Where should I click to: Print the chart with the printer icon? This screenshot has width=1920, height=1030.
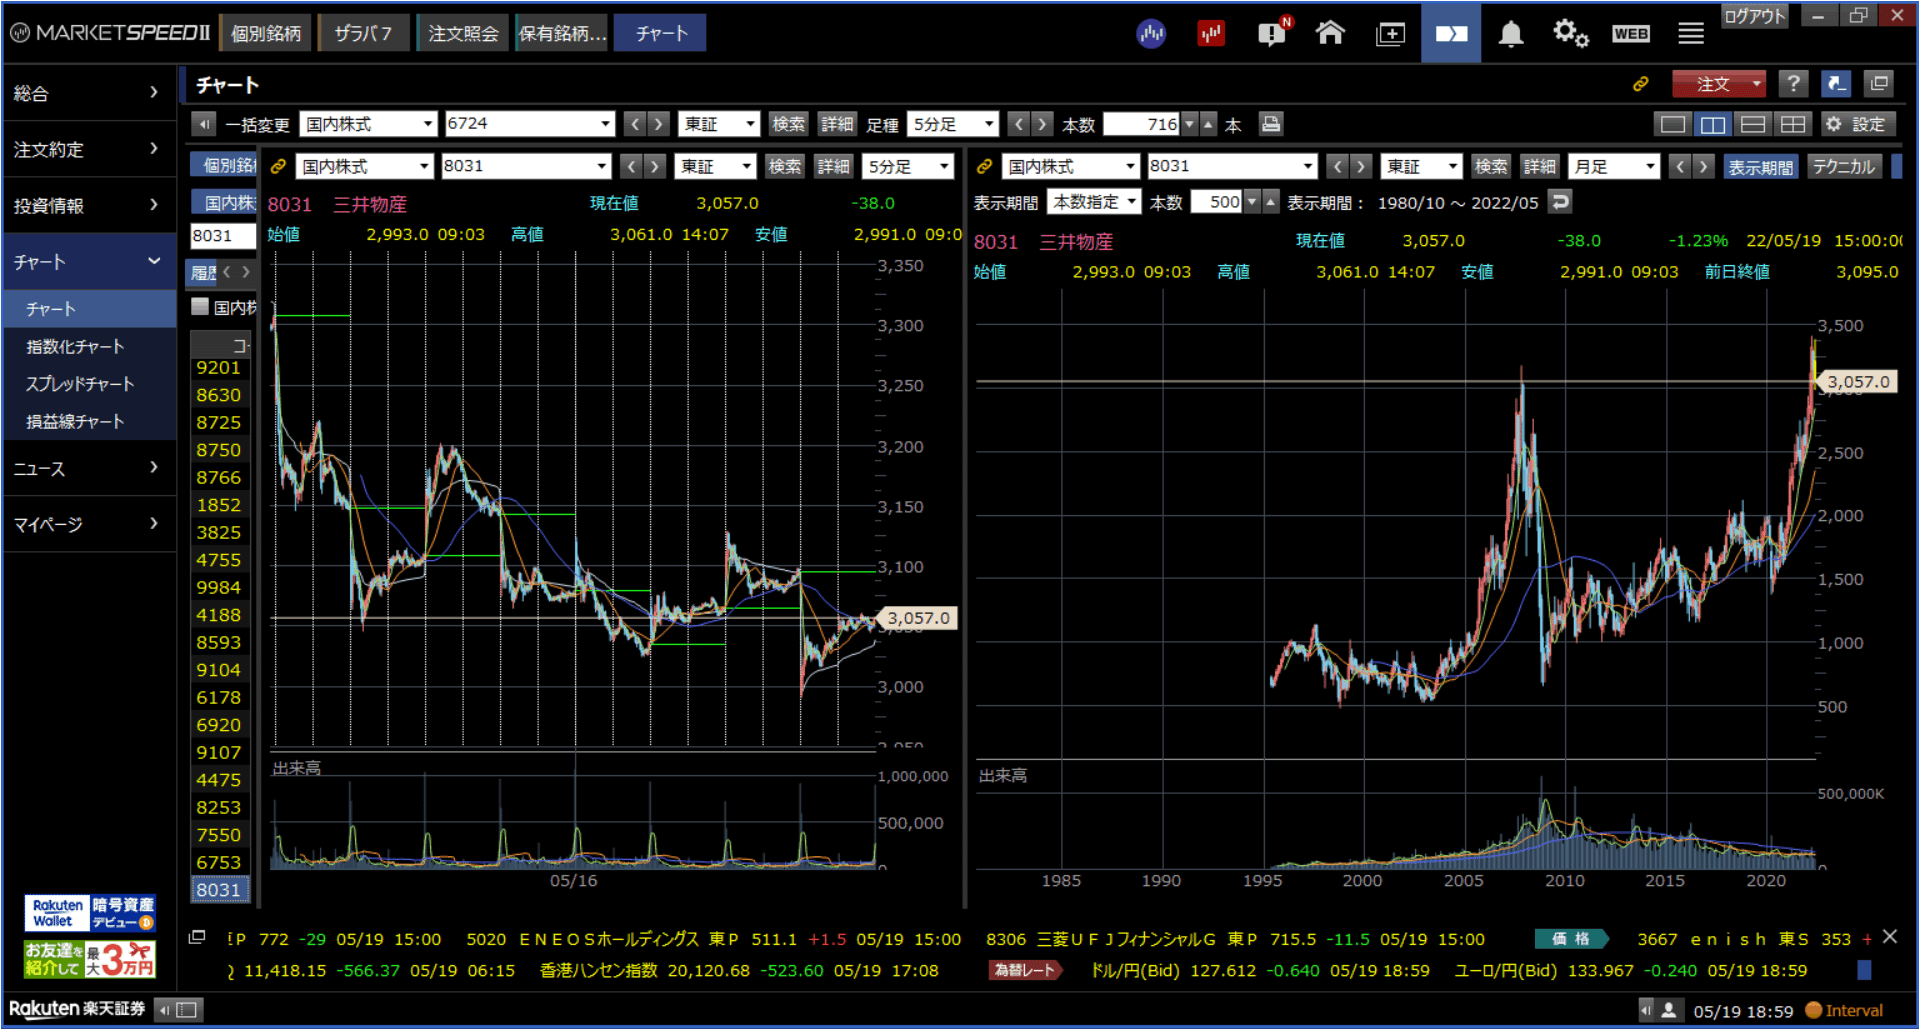[1270, 124]
